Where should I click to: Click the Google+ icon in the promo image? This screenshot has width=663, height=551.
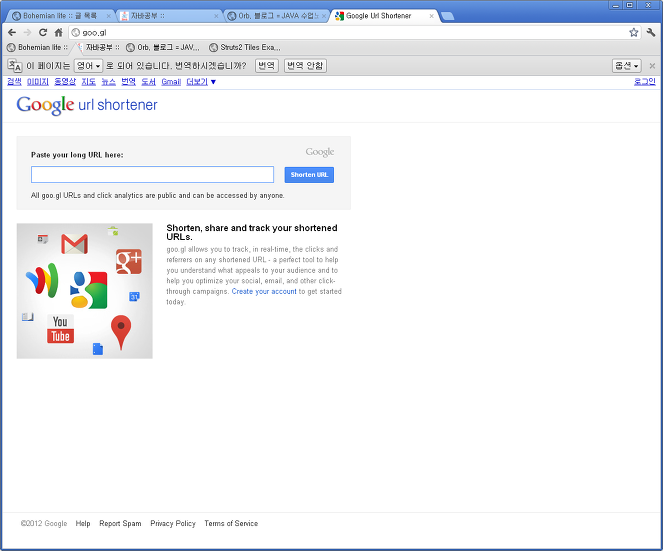(x=129, y=261)
